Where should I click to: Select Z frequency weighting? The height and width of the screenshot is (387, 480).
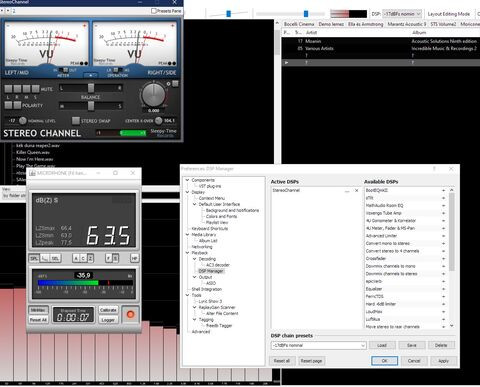pyautogui.click(x=90, y=258)
